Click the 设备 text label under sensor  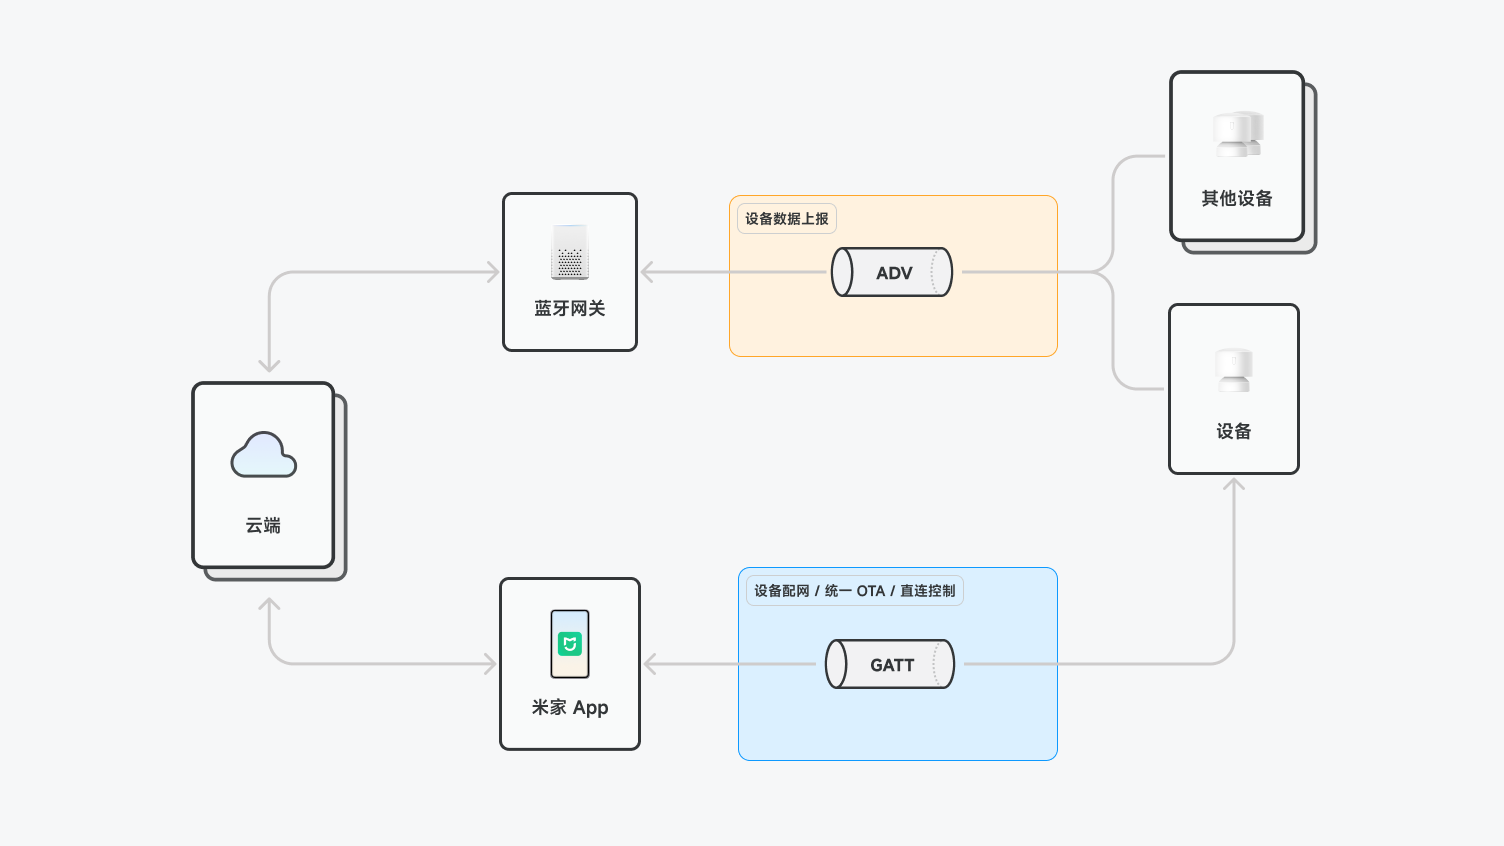click(x=1234, y=431)
